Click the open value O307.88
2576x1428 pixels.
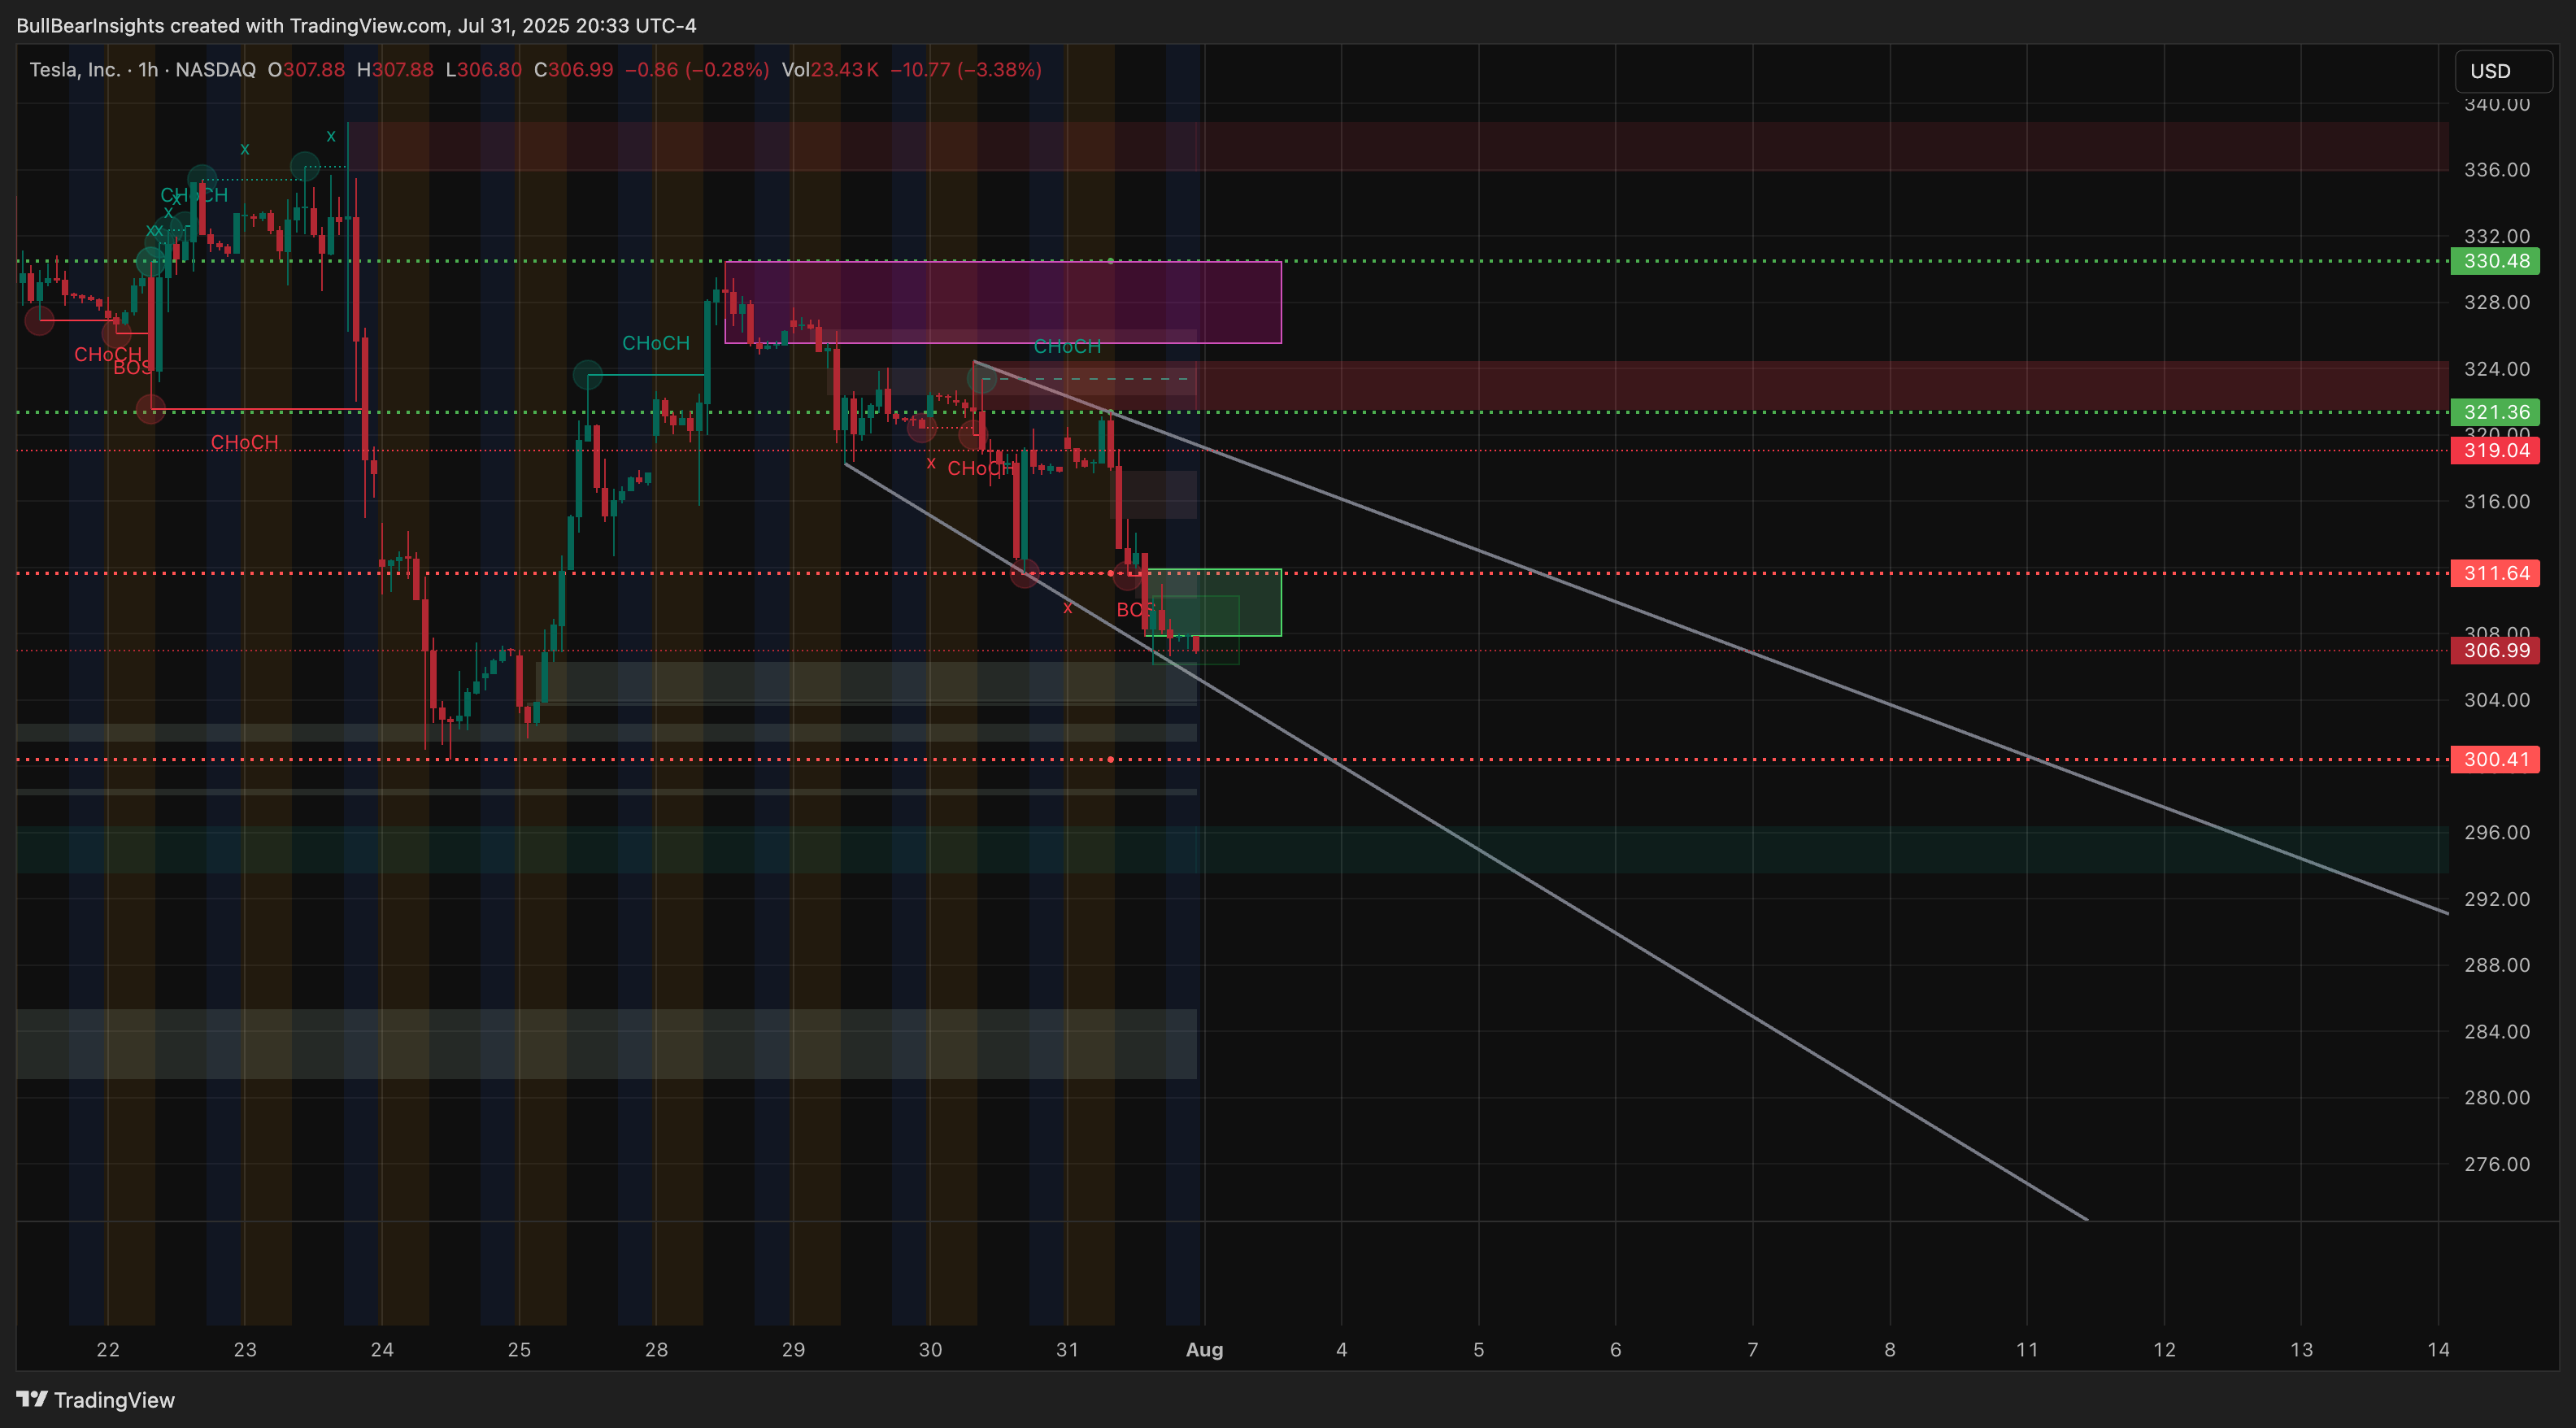[306, 70]
